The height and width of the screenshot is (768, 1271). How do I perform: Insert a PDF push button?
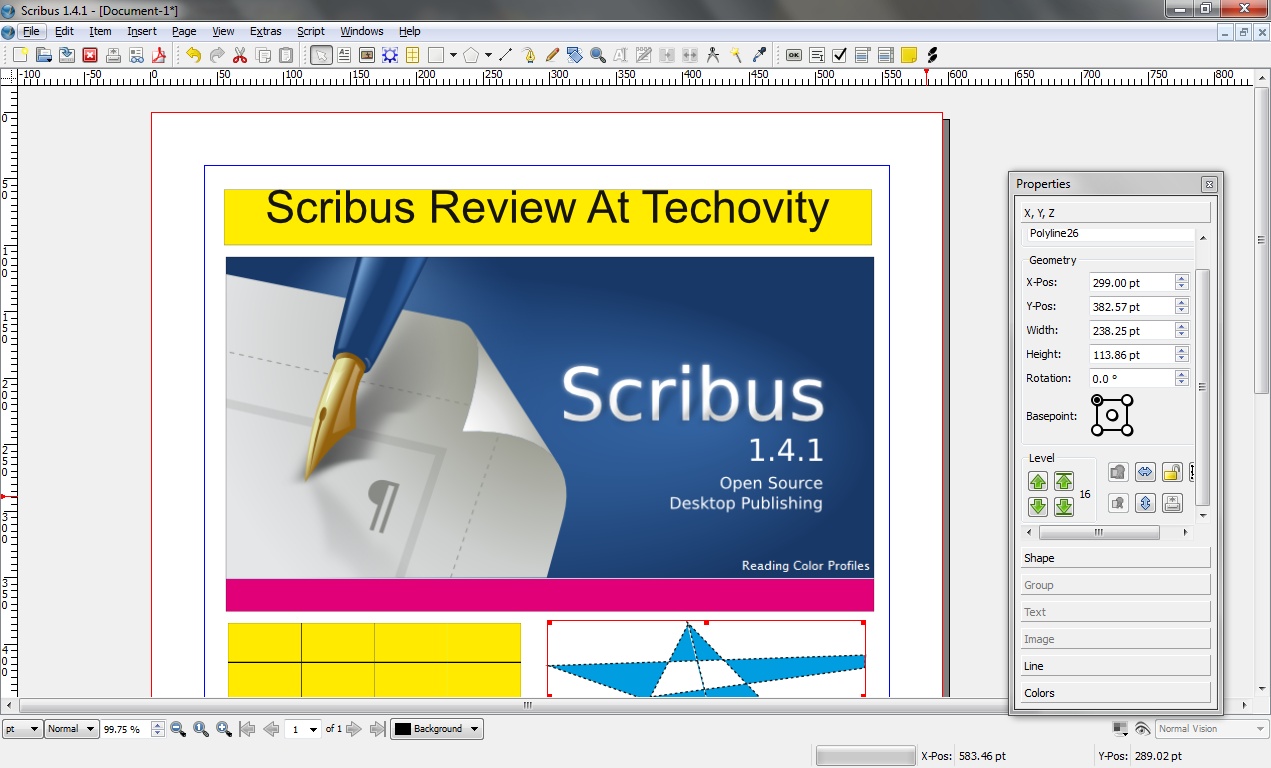[794, 55]
